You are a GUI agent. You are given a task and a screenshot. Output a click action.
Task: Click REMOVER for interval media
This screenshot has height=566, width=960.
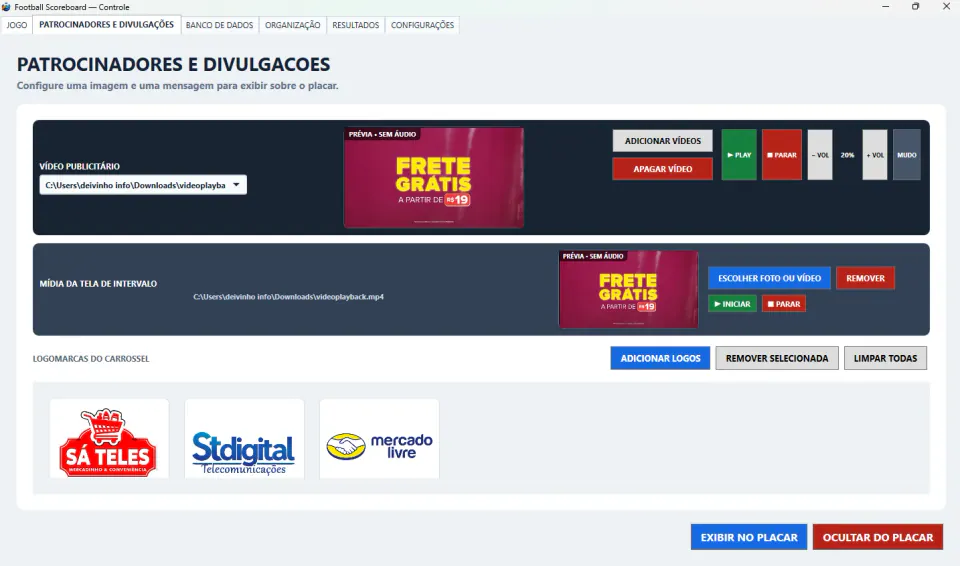coord(865,278)
